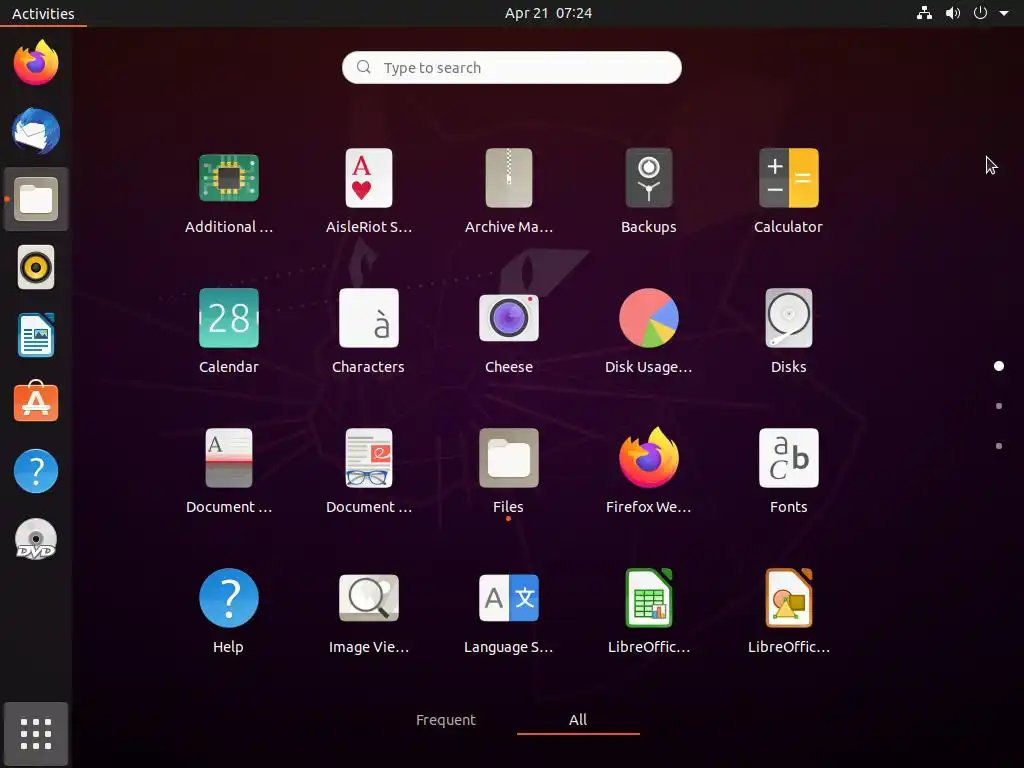
Task: Open Help from the dock
Action: coord(36,471)
